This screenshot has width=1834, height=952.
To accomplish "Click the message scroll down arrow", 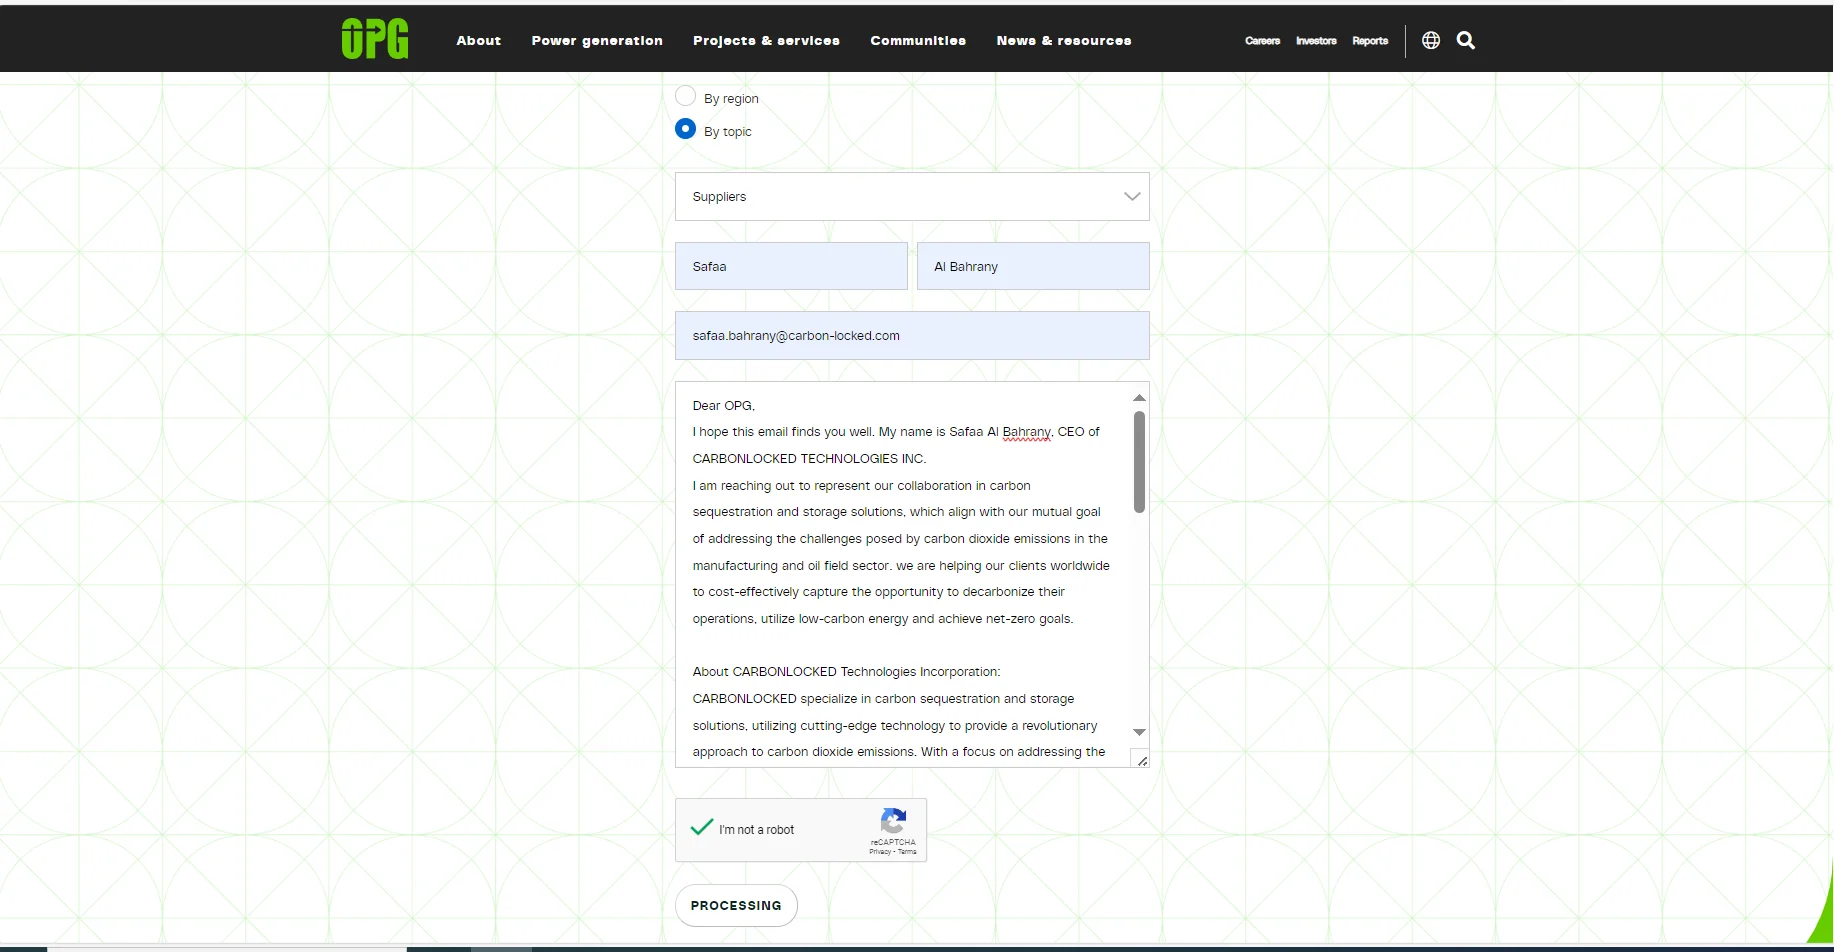I will click(x=1139, y=733).
